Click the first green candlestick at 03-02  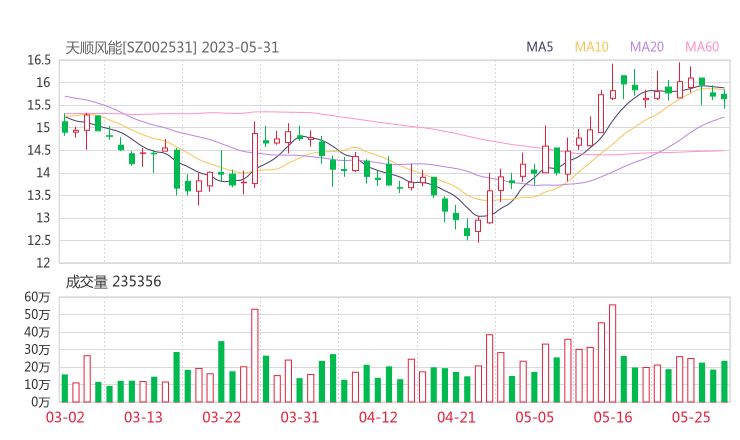(65, 125)
